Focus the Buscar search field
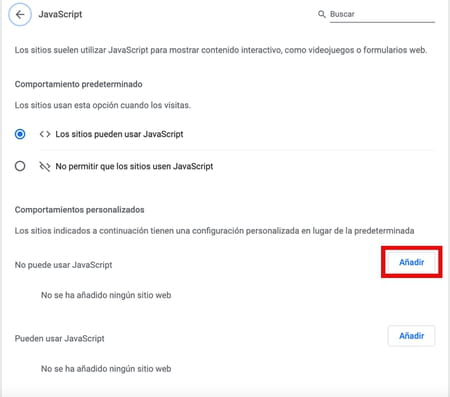 pyautogui.click(x=382, y=14)
